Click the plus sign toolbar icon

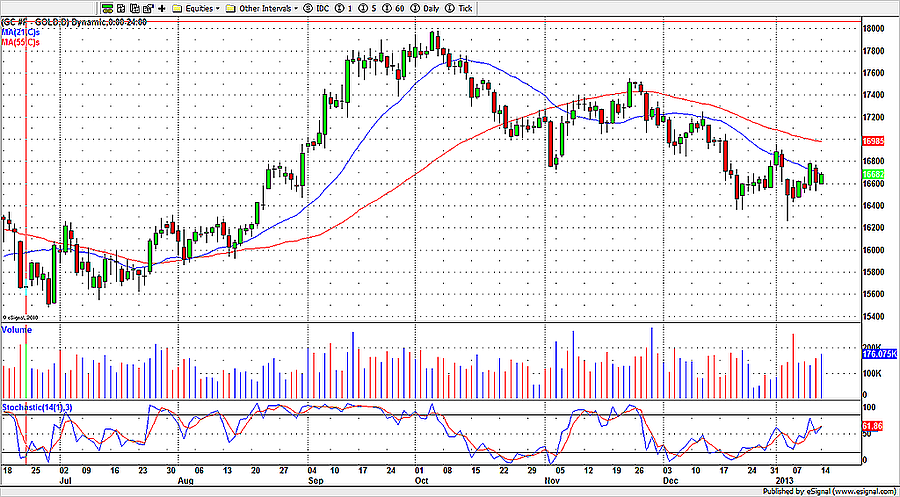[x=162, y=8]
